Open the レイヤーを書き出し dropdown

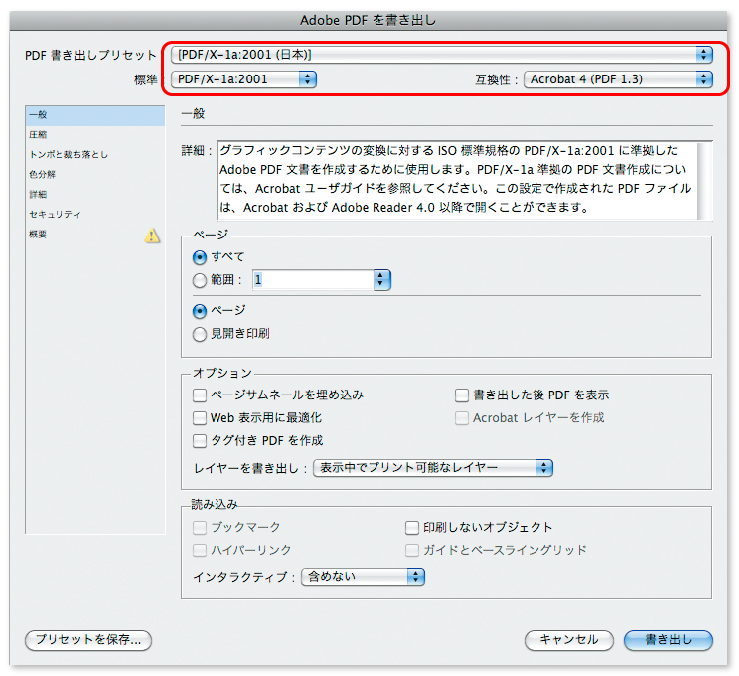[433, 468]
